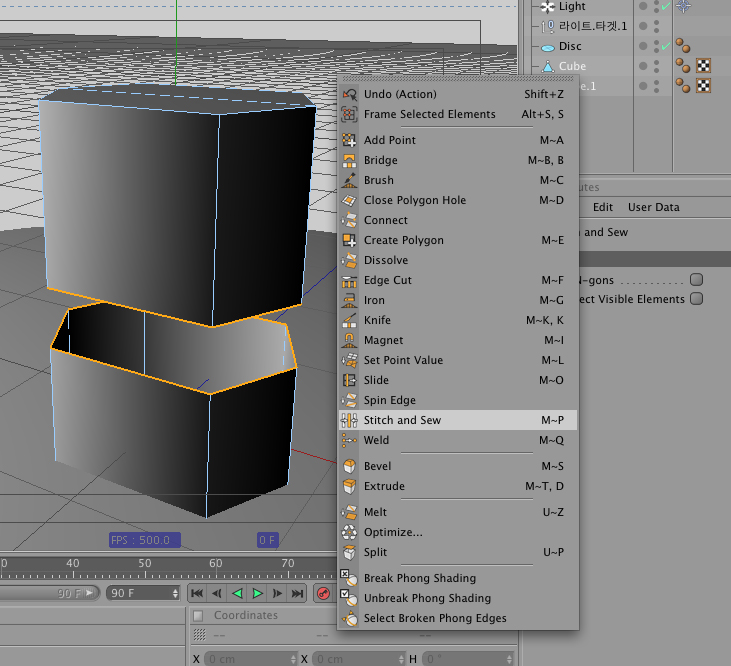
Task: Click the Melt command icon
Action: pos(349,512)
